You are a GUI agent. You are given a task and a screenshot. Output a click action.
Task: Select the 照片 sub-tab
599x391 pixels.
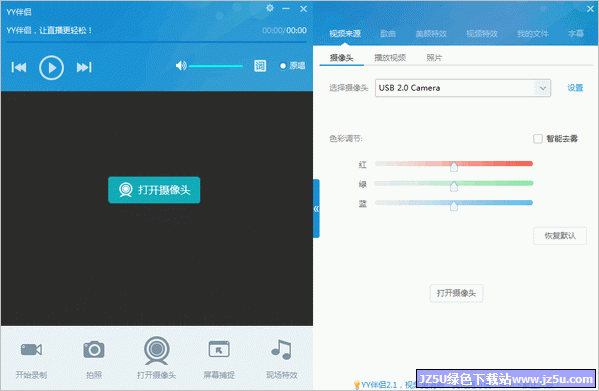tap(434, 58)
